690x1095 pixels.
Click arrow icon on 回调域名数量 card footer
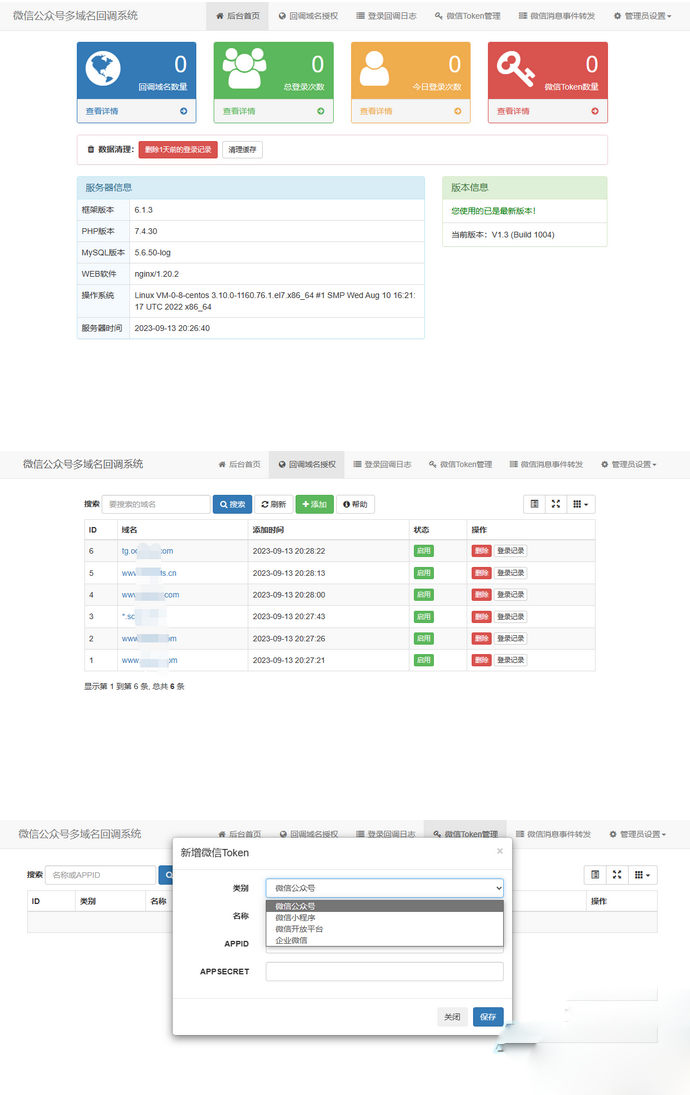point(184,111)
